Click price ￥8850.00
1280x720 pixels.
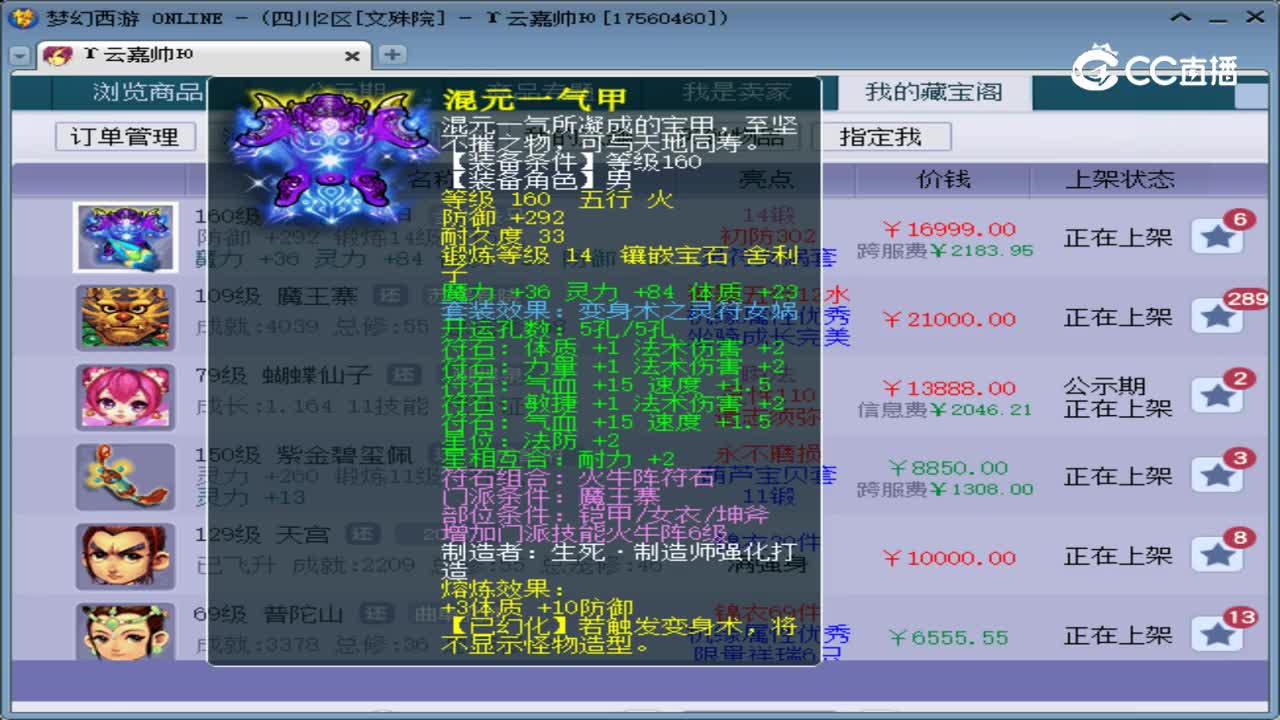click(x=949, y=468)
